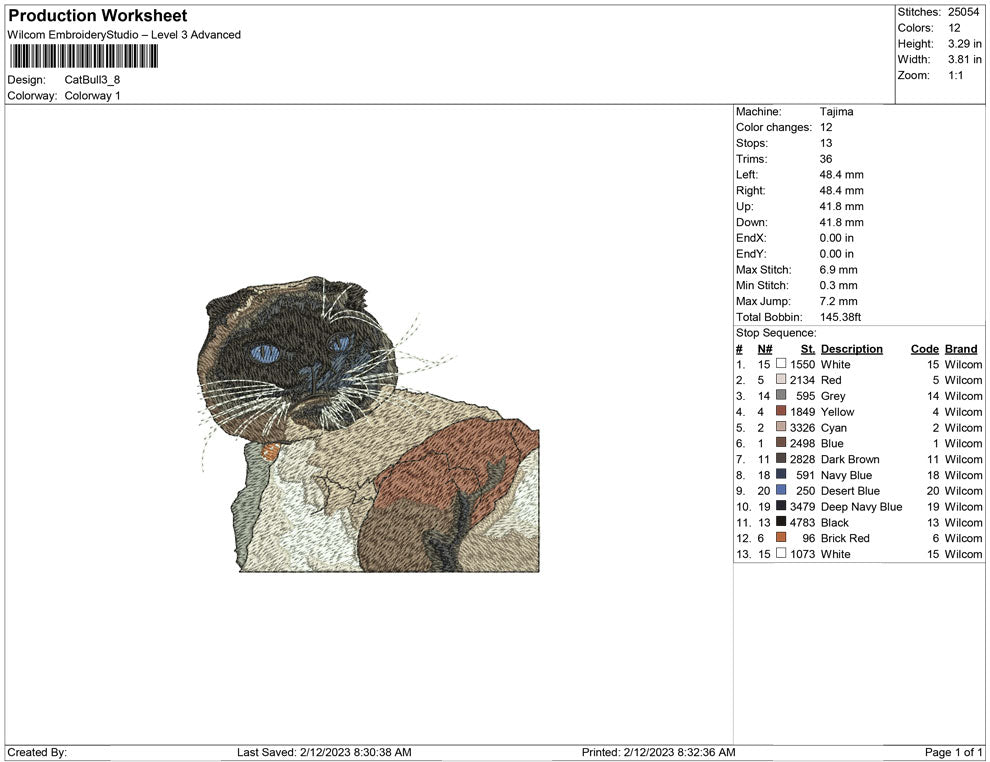Click the N# column header
Viewport: 990px width, 762px height.
765,349
